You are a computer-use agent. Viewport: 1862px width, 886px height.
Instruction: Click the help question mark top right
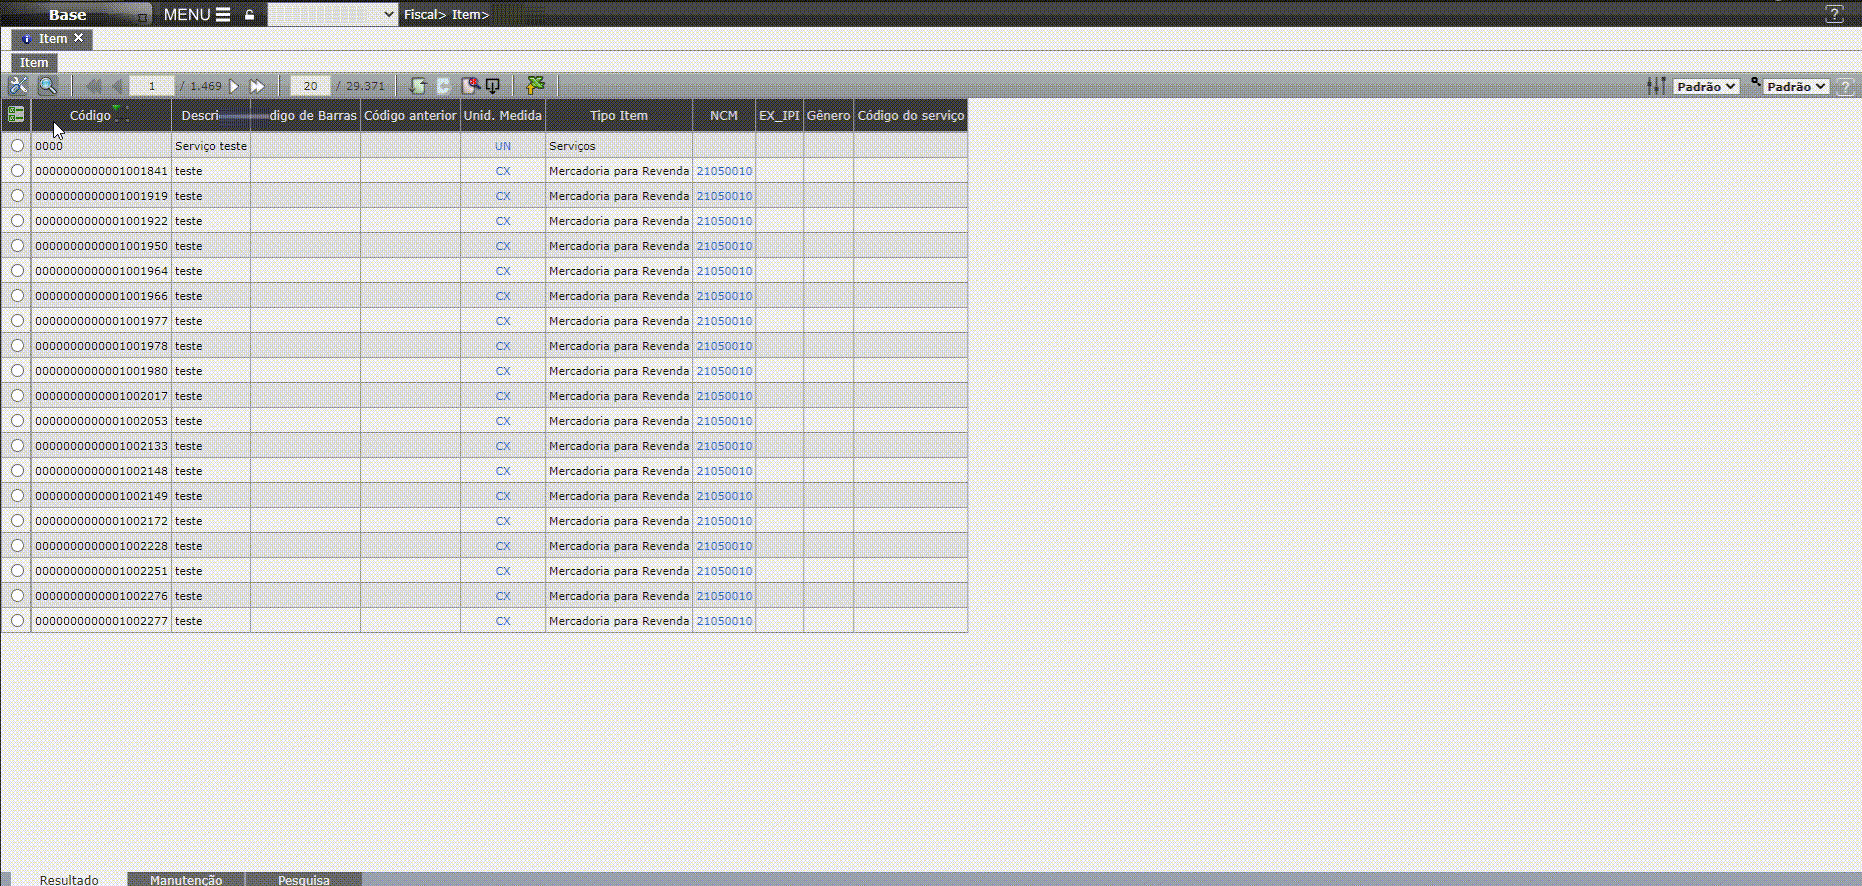[1834, 14]
